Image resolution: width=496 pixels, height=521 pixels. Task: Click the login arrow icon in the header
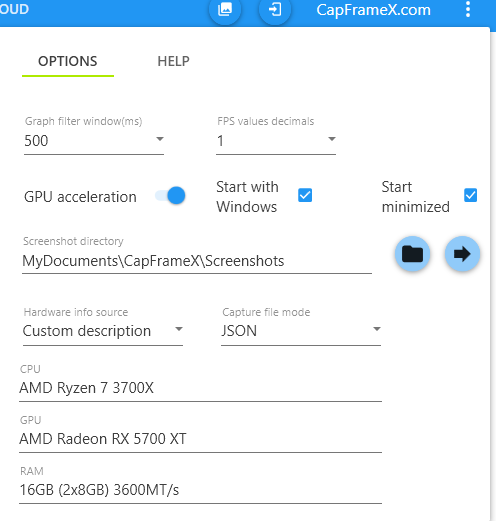[275, 9]
